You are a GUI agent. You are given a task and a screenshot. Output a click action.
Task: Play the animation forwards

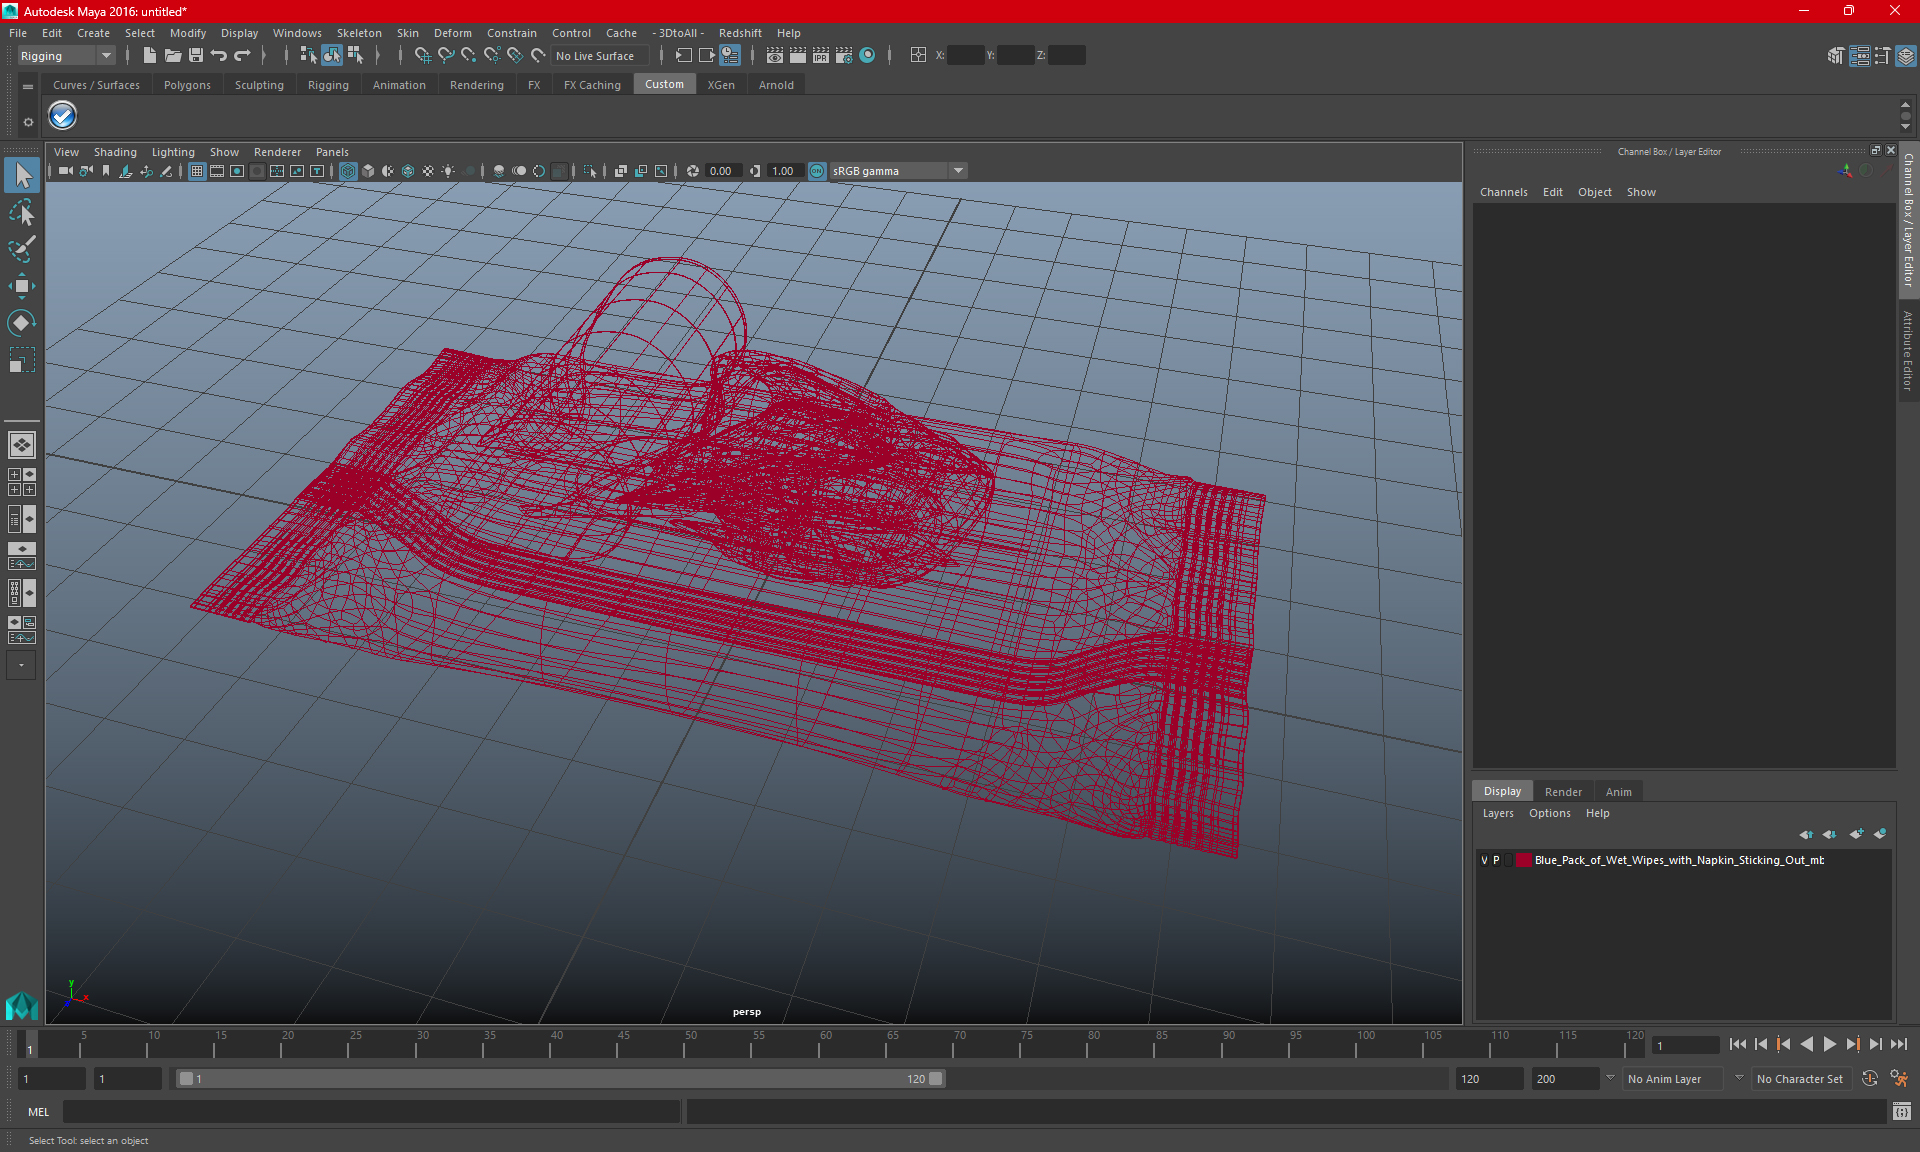(1829, 1044)
